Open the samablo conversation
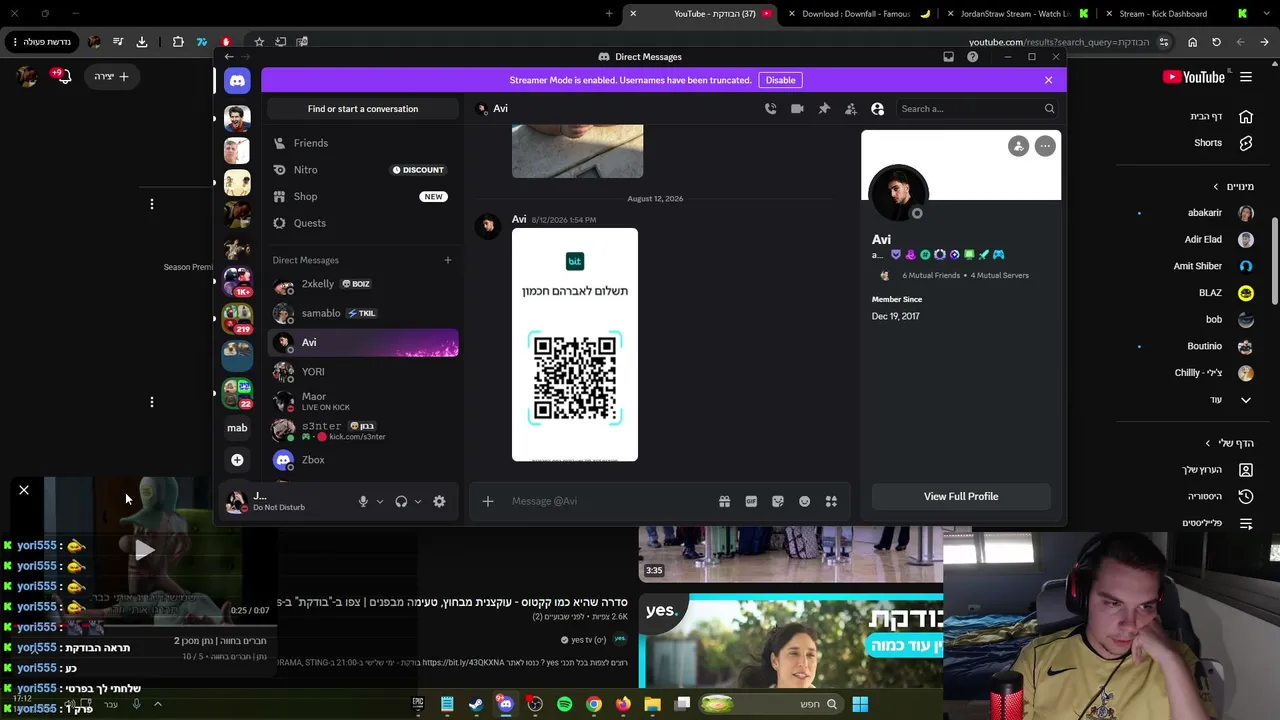1280x720 pixels. tap(363, 313)
